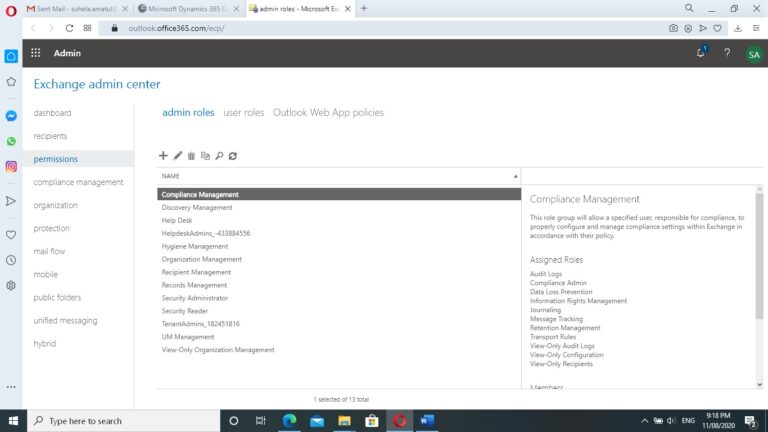768x432 pixels.
Task: Switch to Microsoft Dynamics 365 browser tab
Action: (x=187, y=9)
